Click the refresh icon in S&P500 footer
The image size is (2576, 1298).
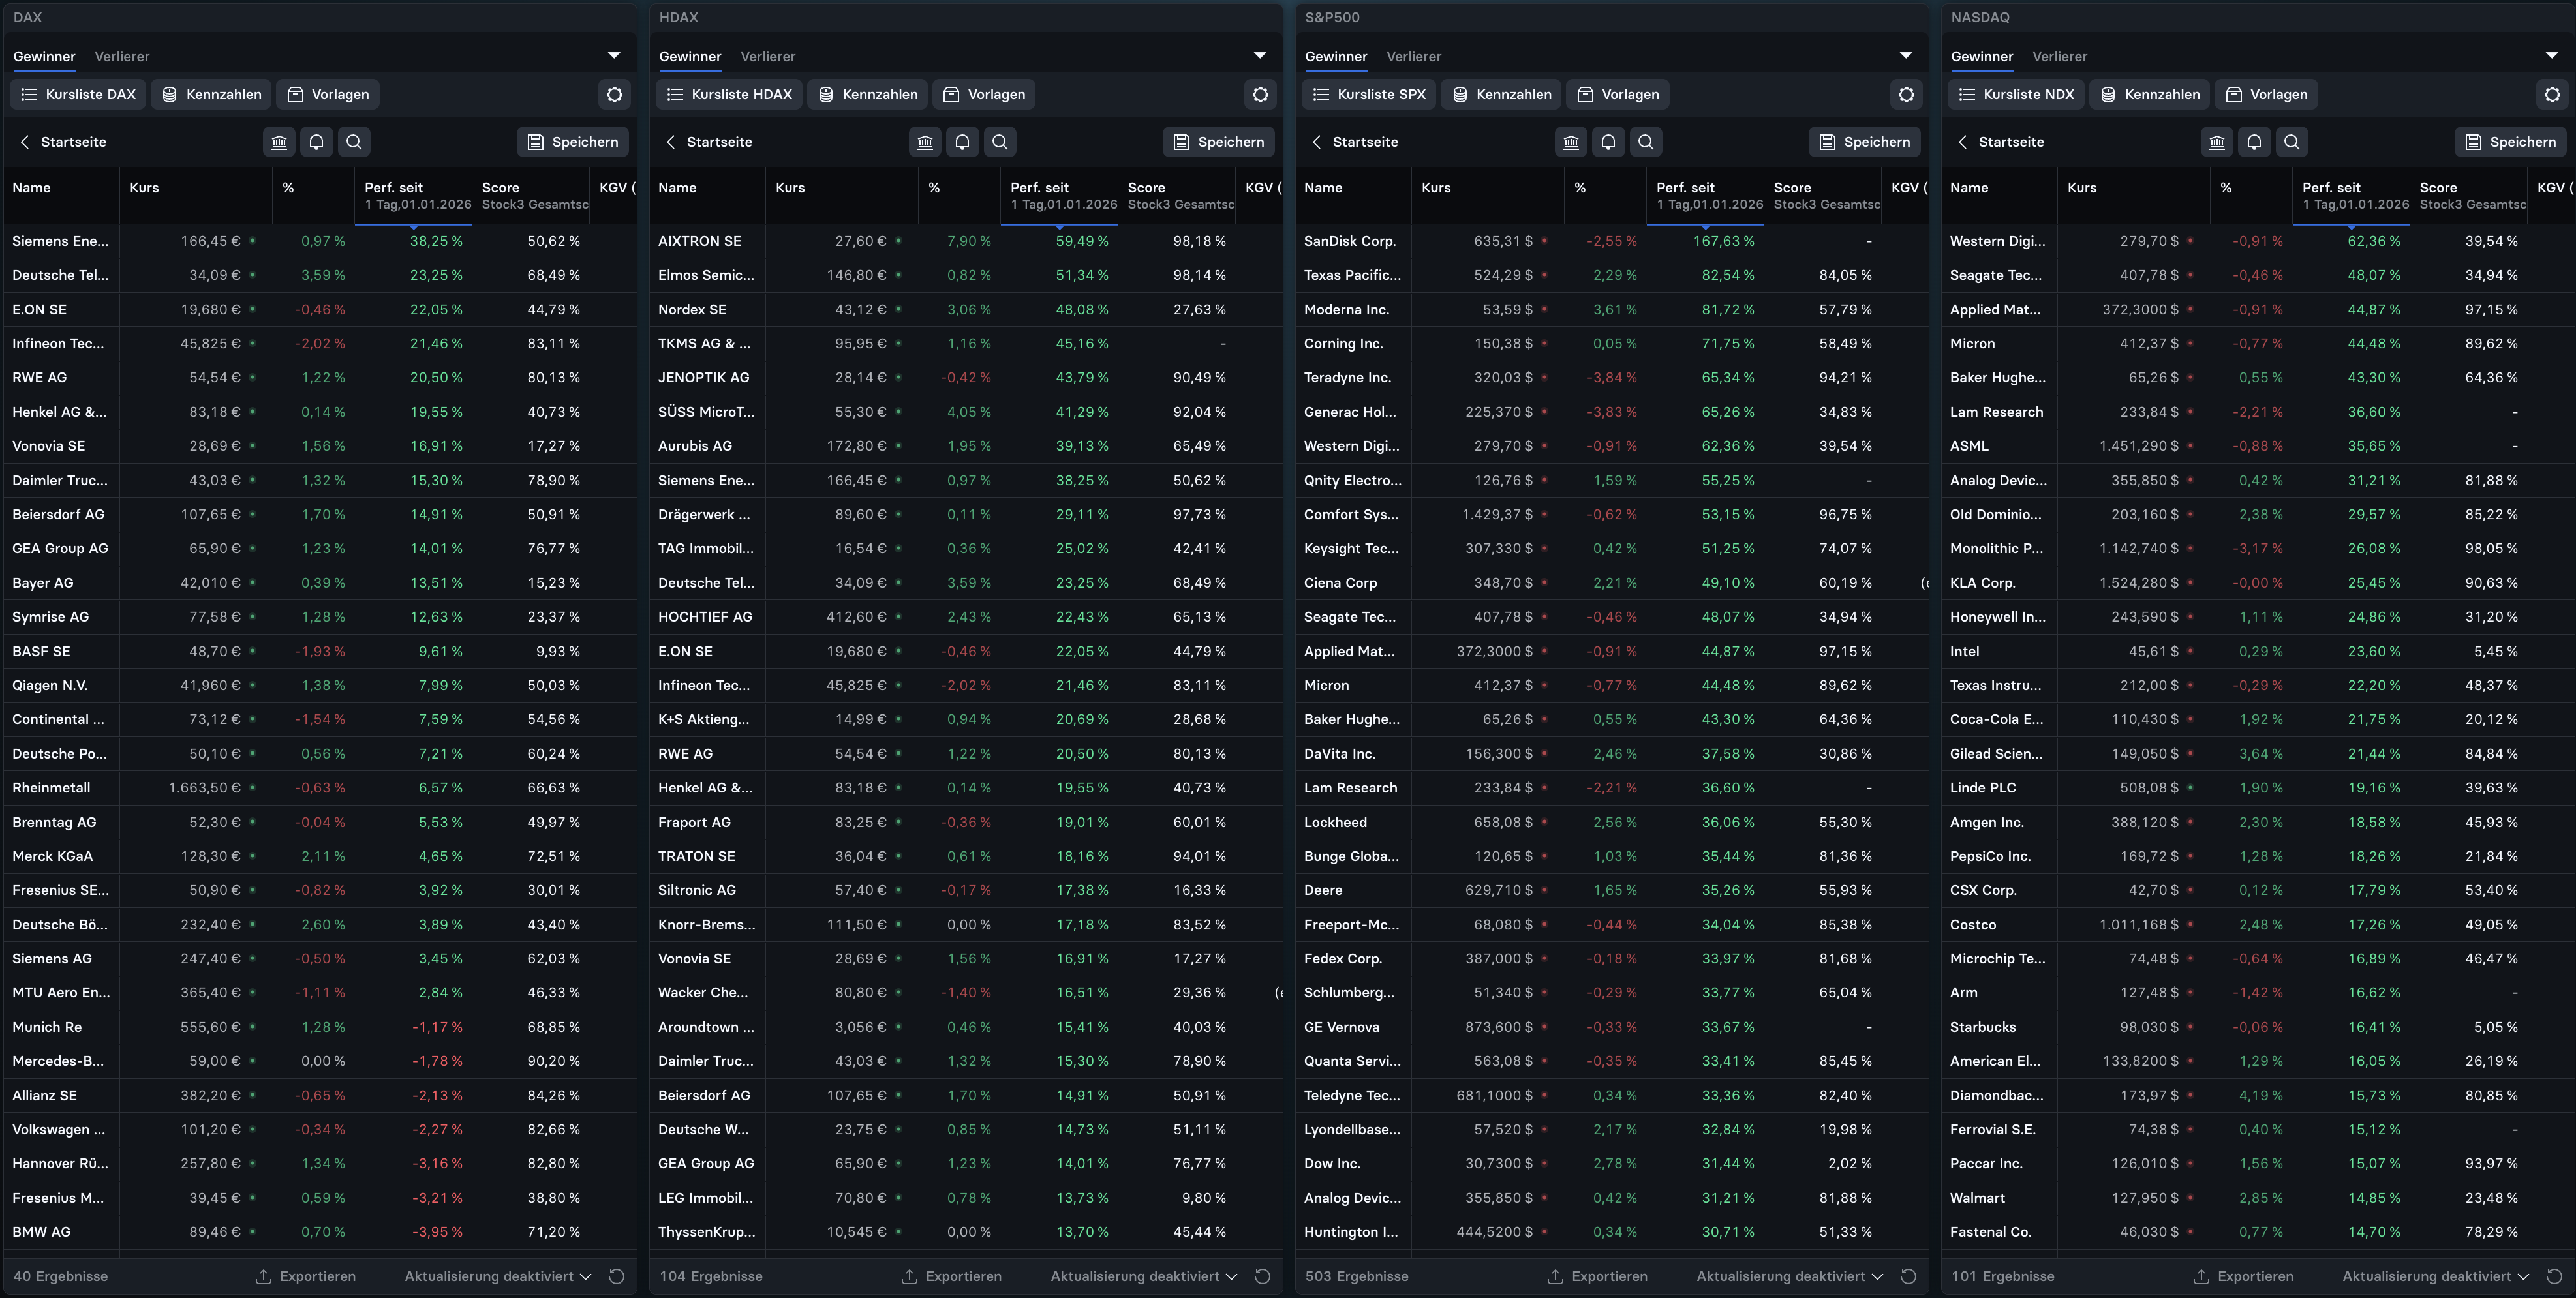coord(1908,1276)
